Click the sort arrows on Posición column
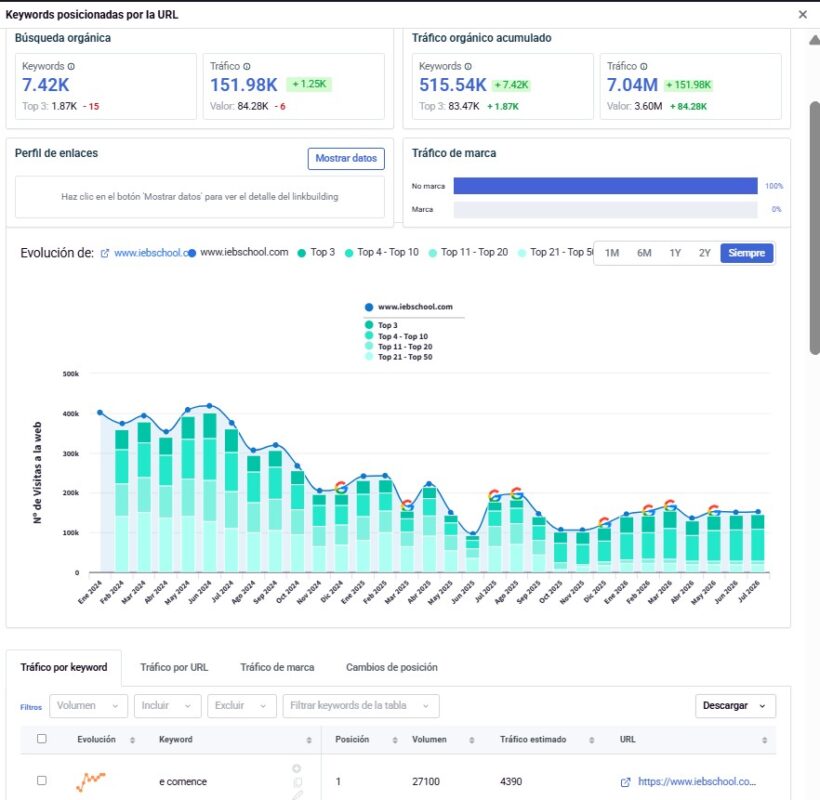820x800 pixels. (x=395, y=740)
